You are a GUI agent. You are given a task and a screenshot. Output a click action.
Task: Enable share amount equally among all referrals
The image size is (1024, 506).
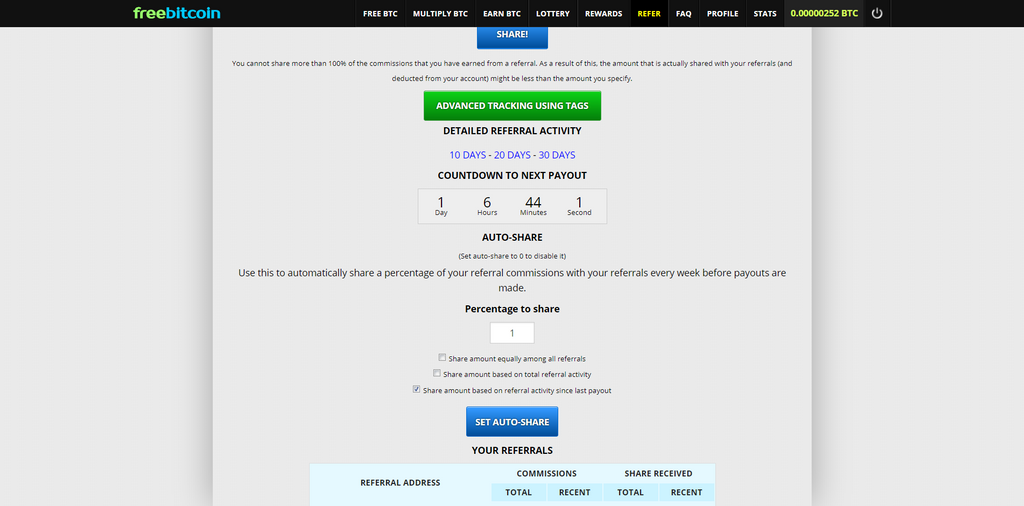[442, 358]
